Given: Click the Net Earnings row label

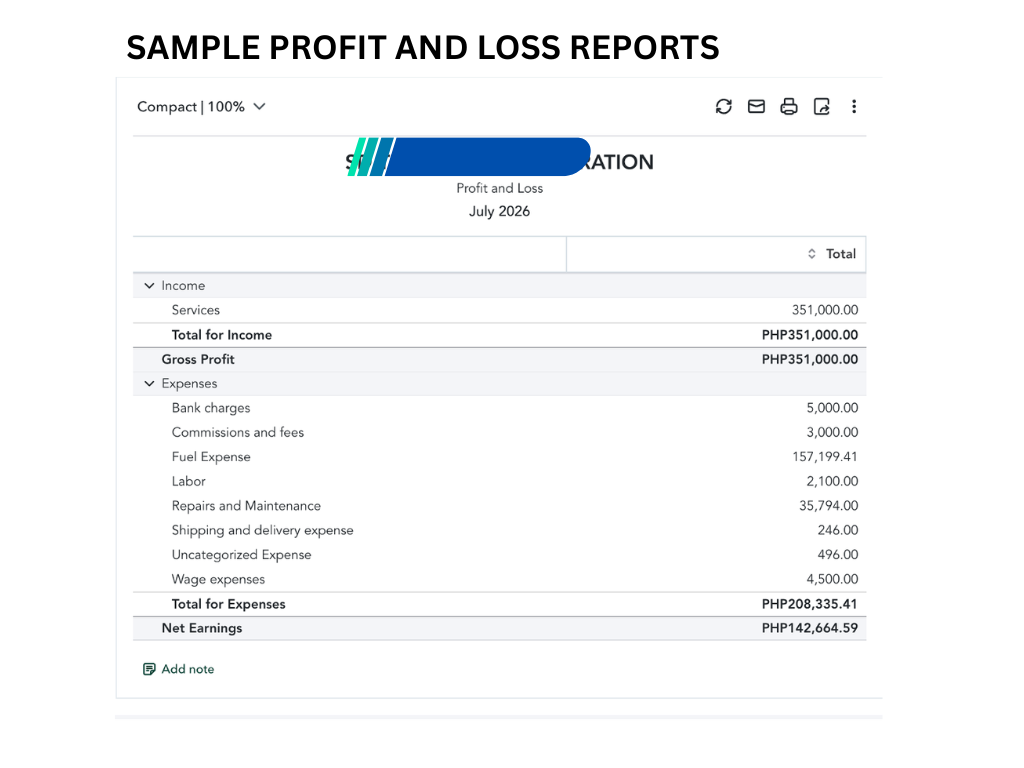Looking at the screenshot, I should point(202,628).
